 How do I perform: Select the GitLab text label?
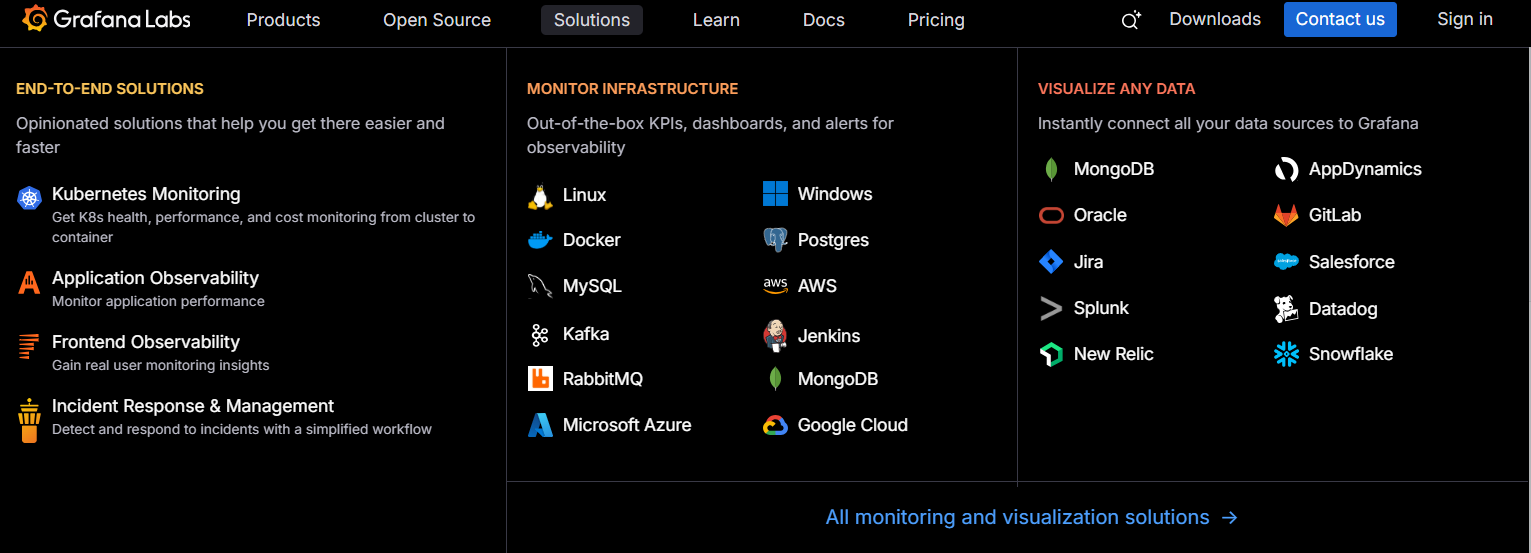tap(1335, 215)
